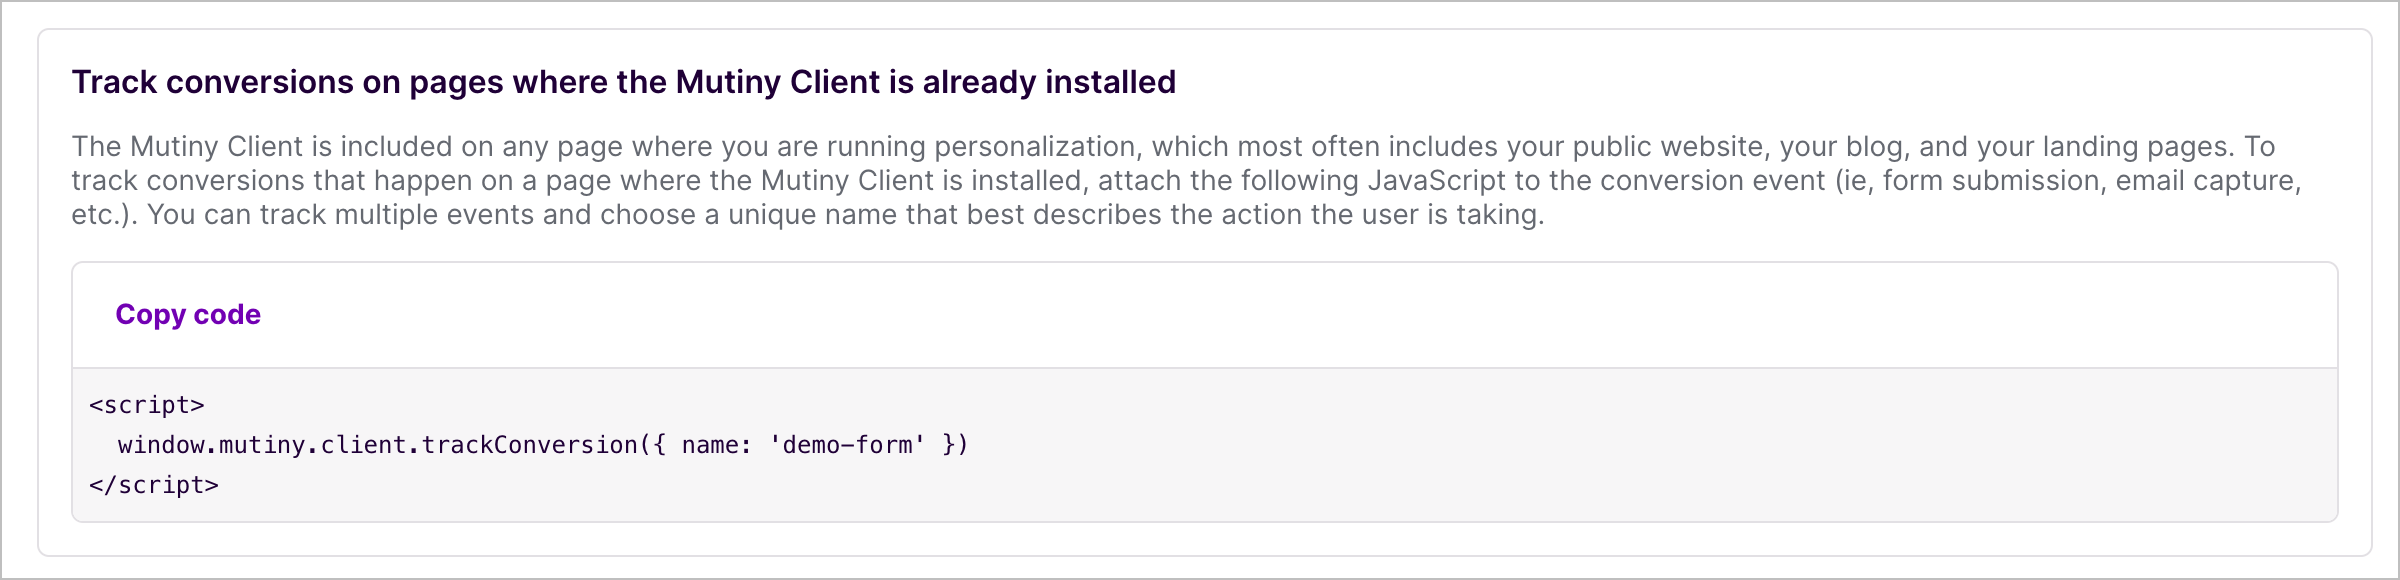
Task: Click the code block below Copy code
Action: 1200,445
